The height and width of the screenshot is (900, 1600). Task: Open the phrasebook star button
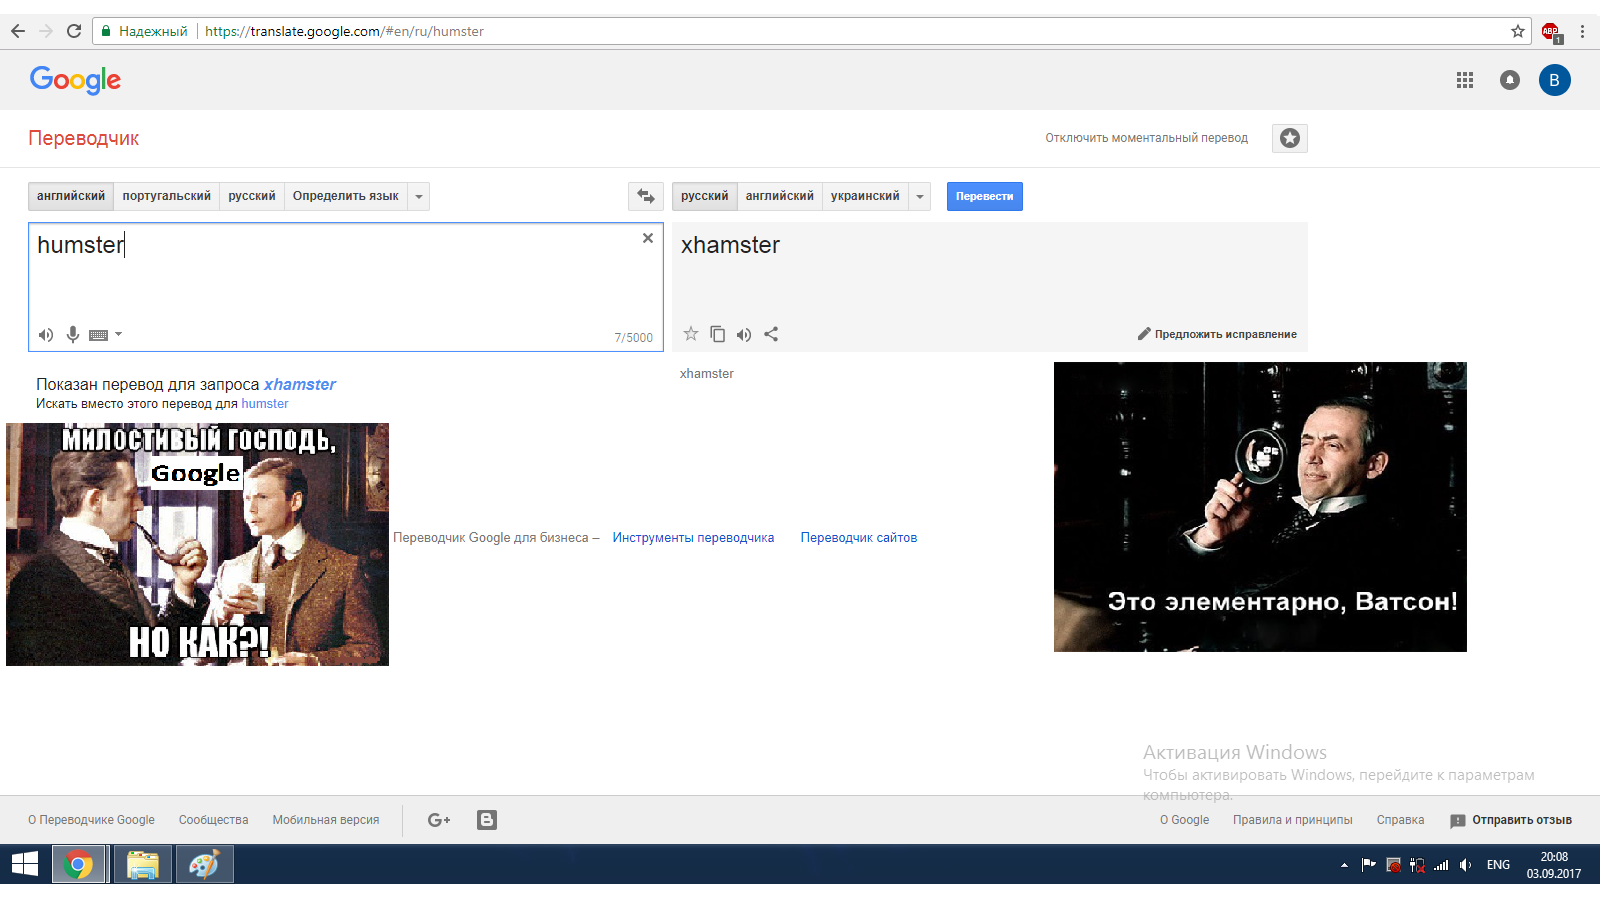(x=1290, y=138)
